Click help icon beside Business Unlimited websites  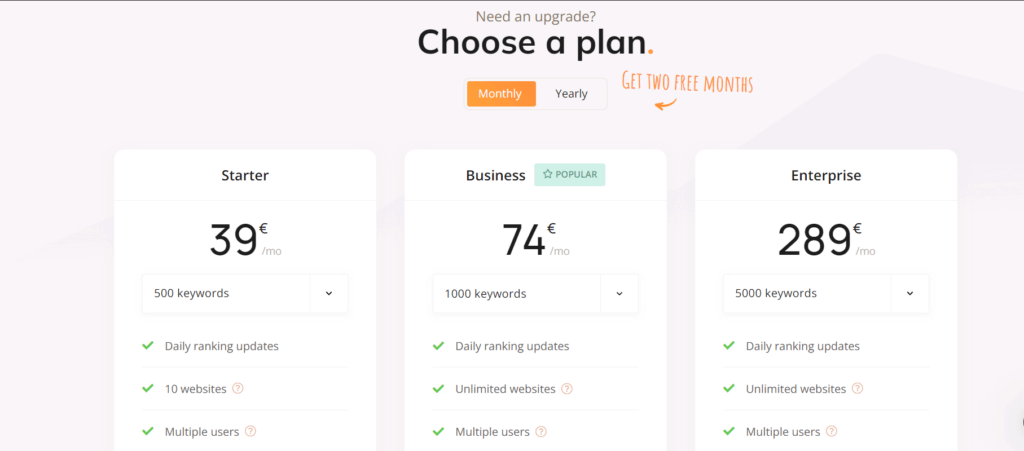(567, 389)
